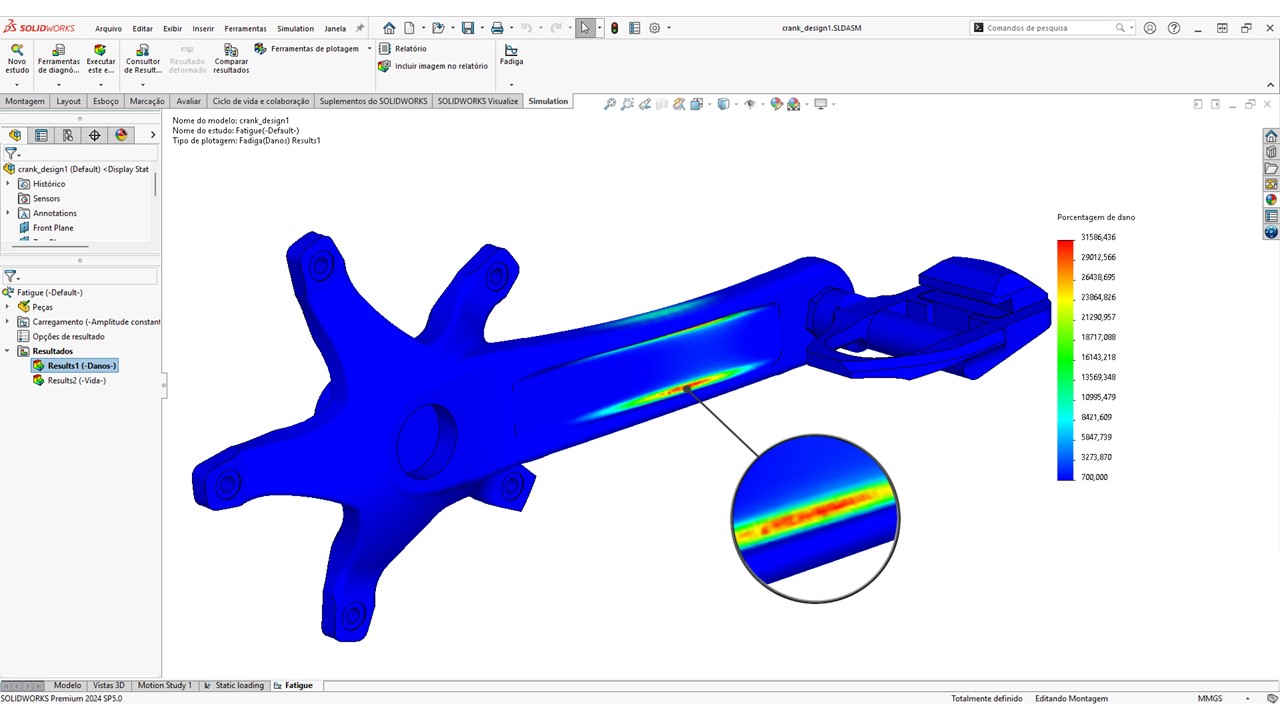Open the Options gear dropdown arrow

669,28
